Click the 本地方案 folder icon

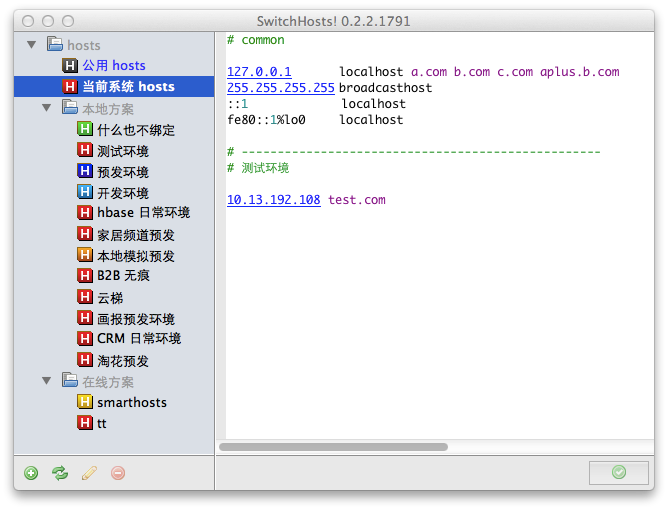click(x=70, y=107)
